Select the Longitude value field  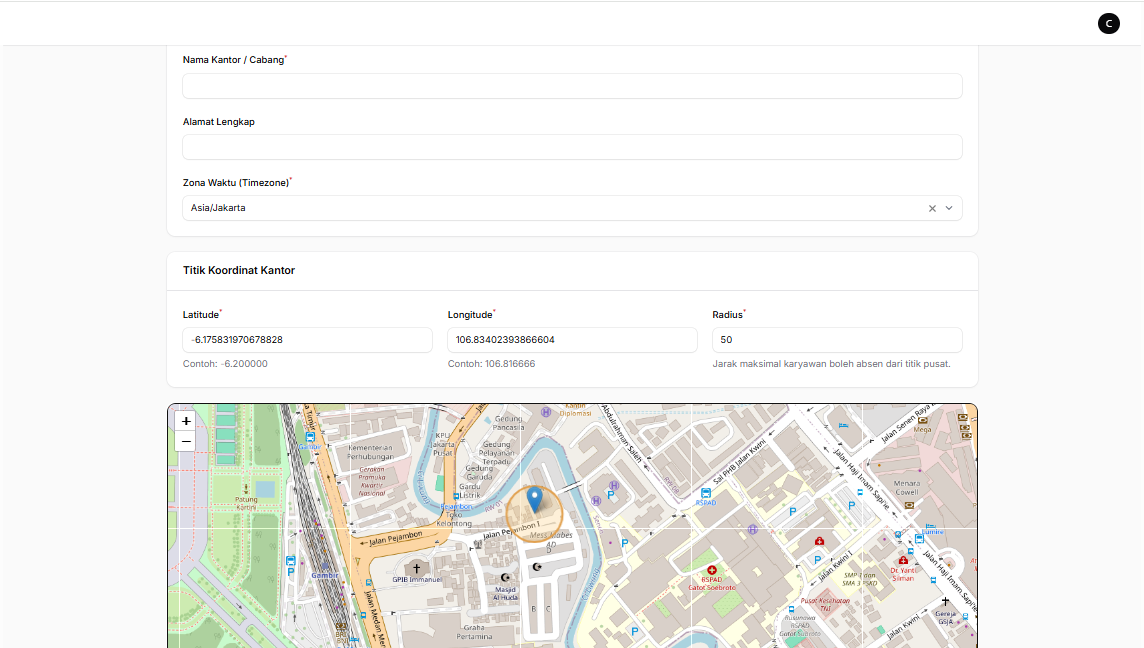click(572, 339)
